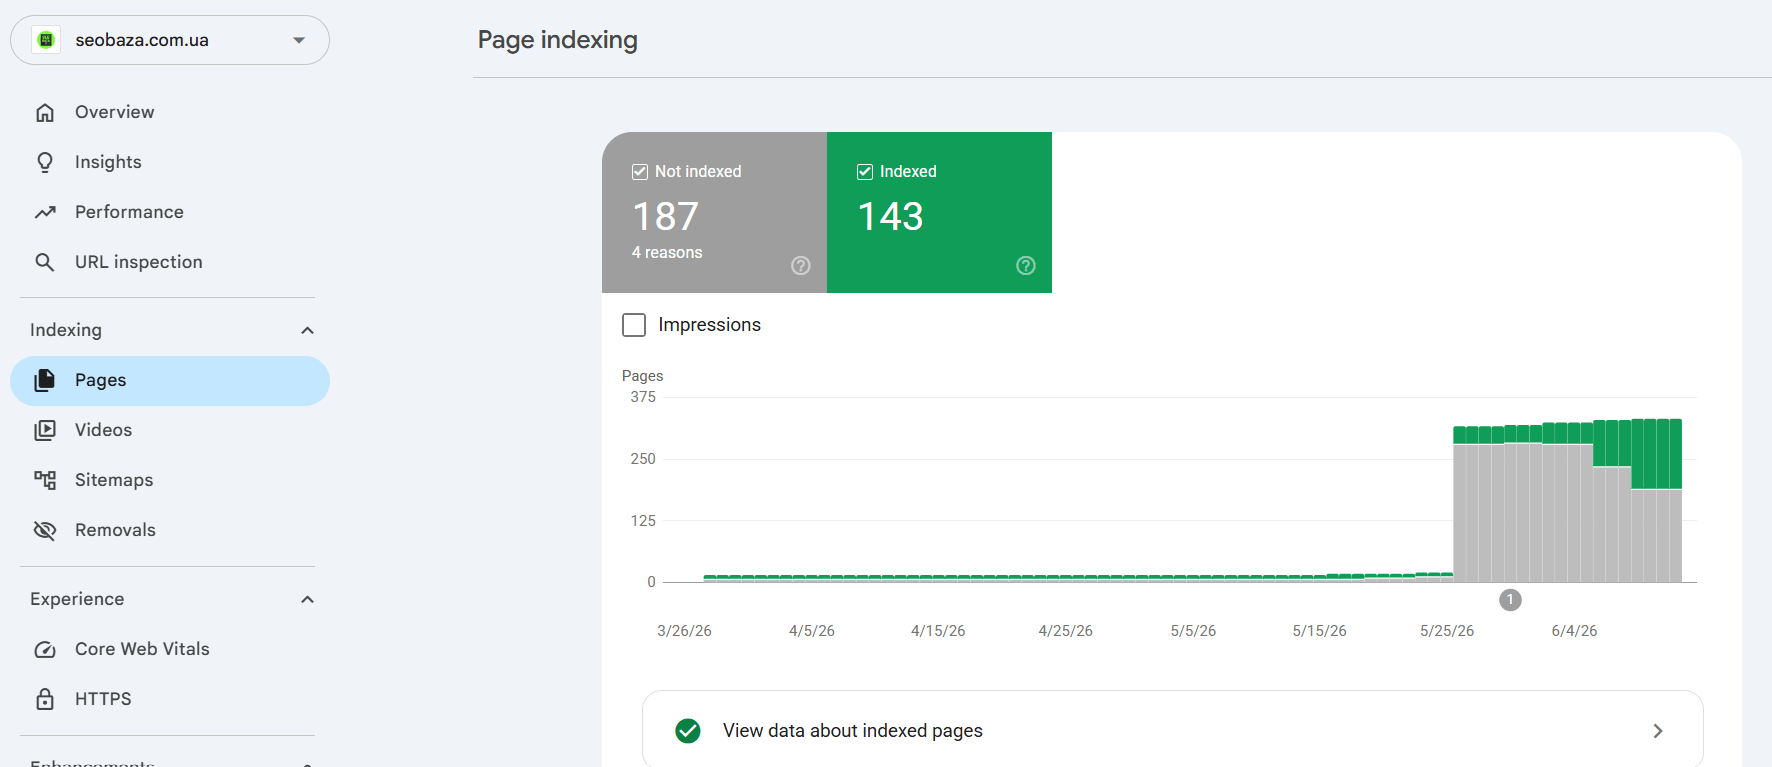Click the Indexed count 143
Viewport: 1772px width, 767px height.
click(x=891, y=216)
